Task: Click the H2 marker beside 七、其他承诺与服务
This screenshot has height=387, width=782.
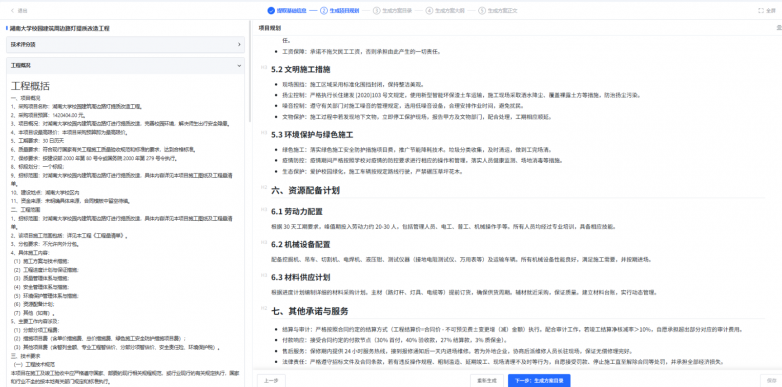Action: 263,309
